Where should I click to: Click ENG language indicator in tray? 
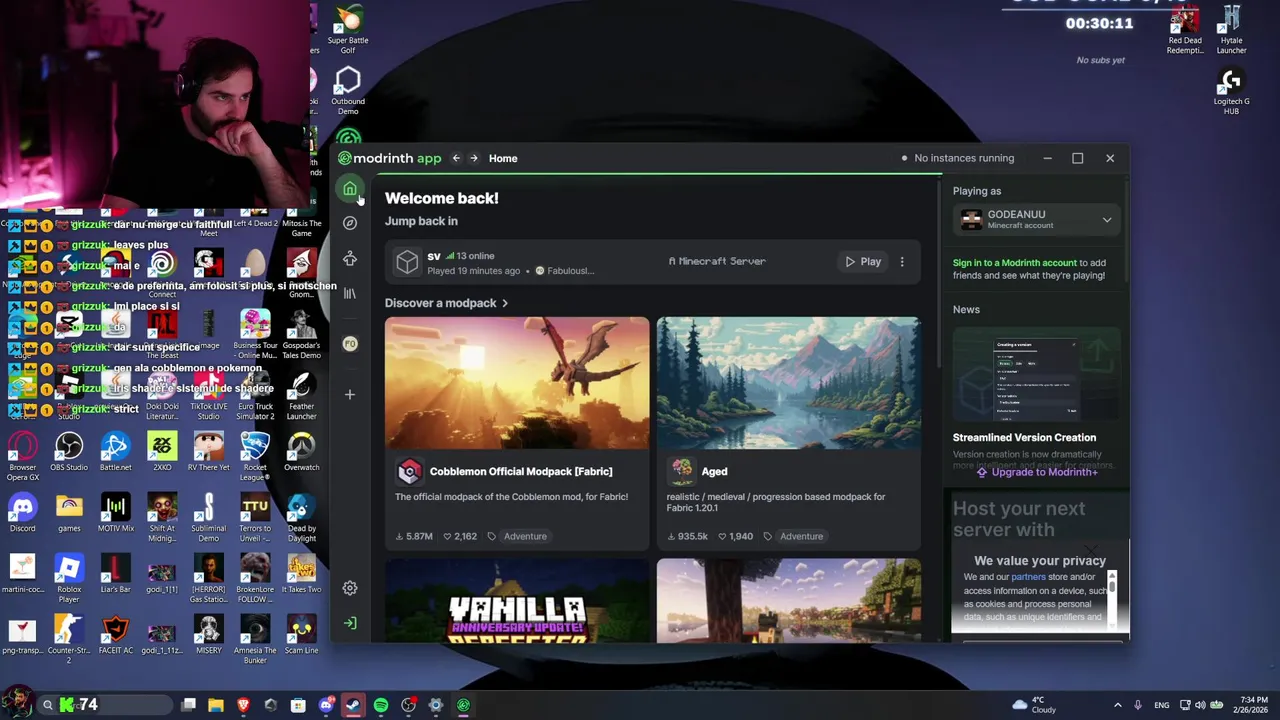(x=1161, y=705)
